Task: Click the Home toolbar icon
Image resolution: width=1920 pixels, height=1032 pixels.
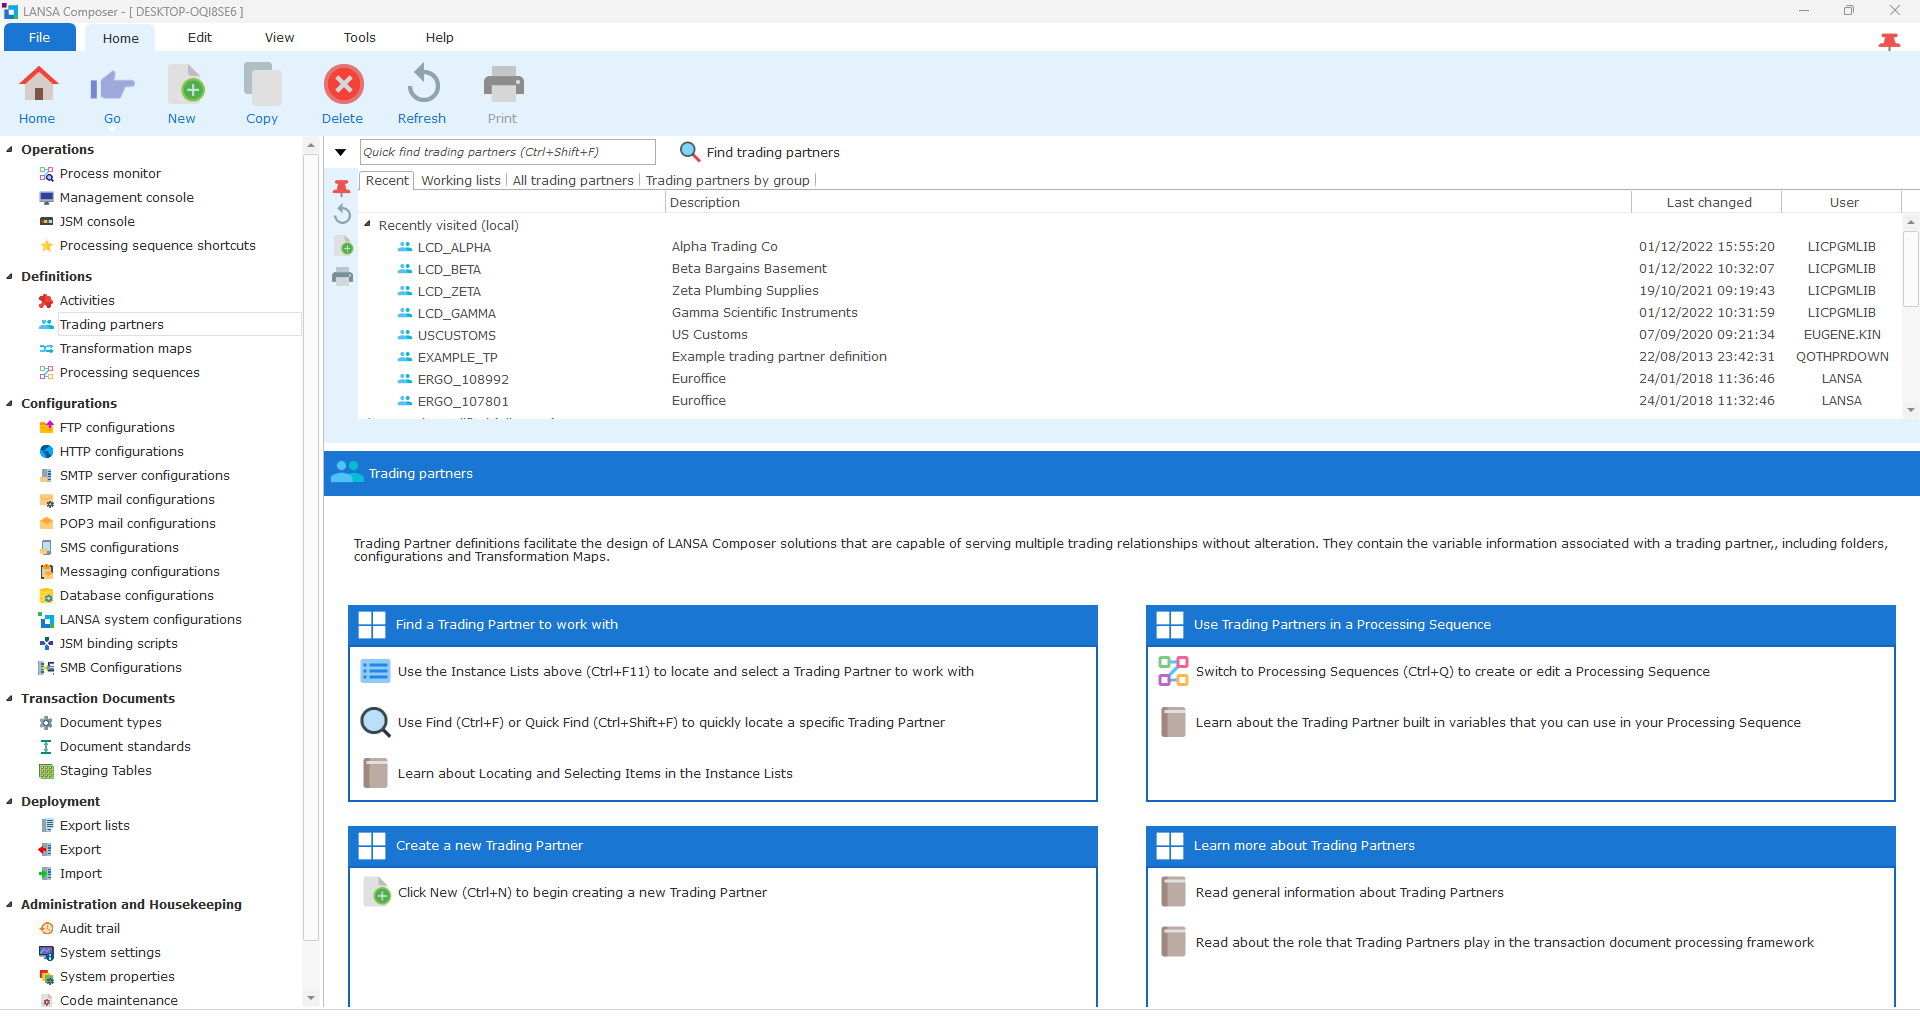Action: [38, 85]
